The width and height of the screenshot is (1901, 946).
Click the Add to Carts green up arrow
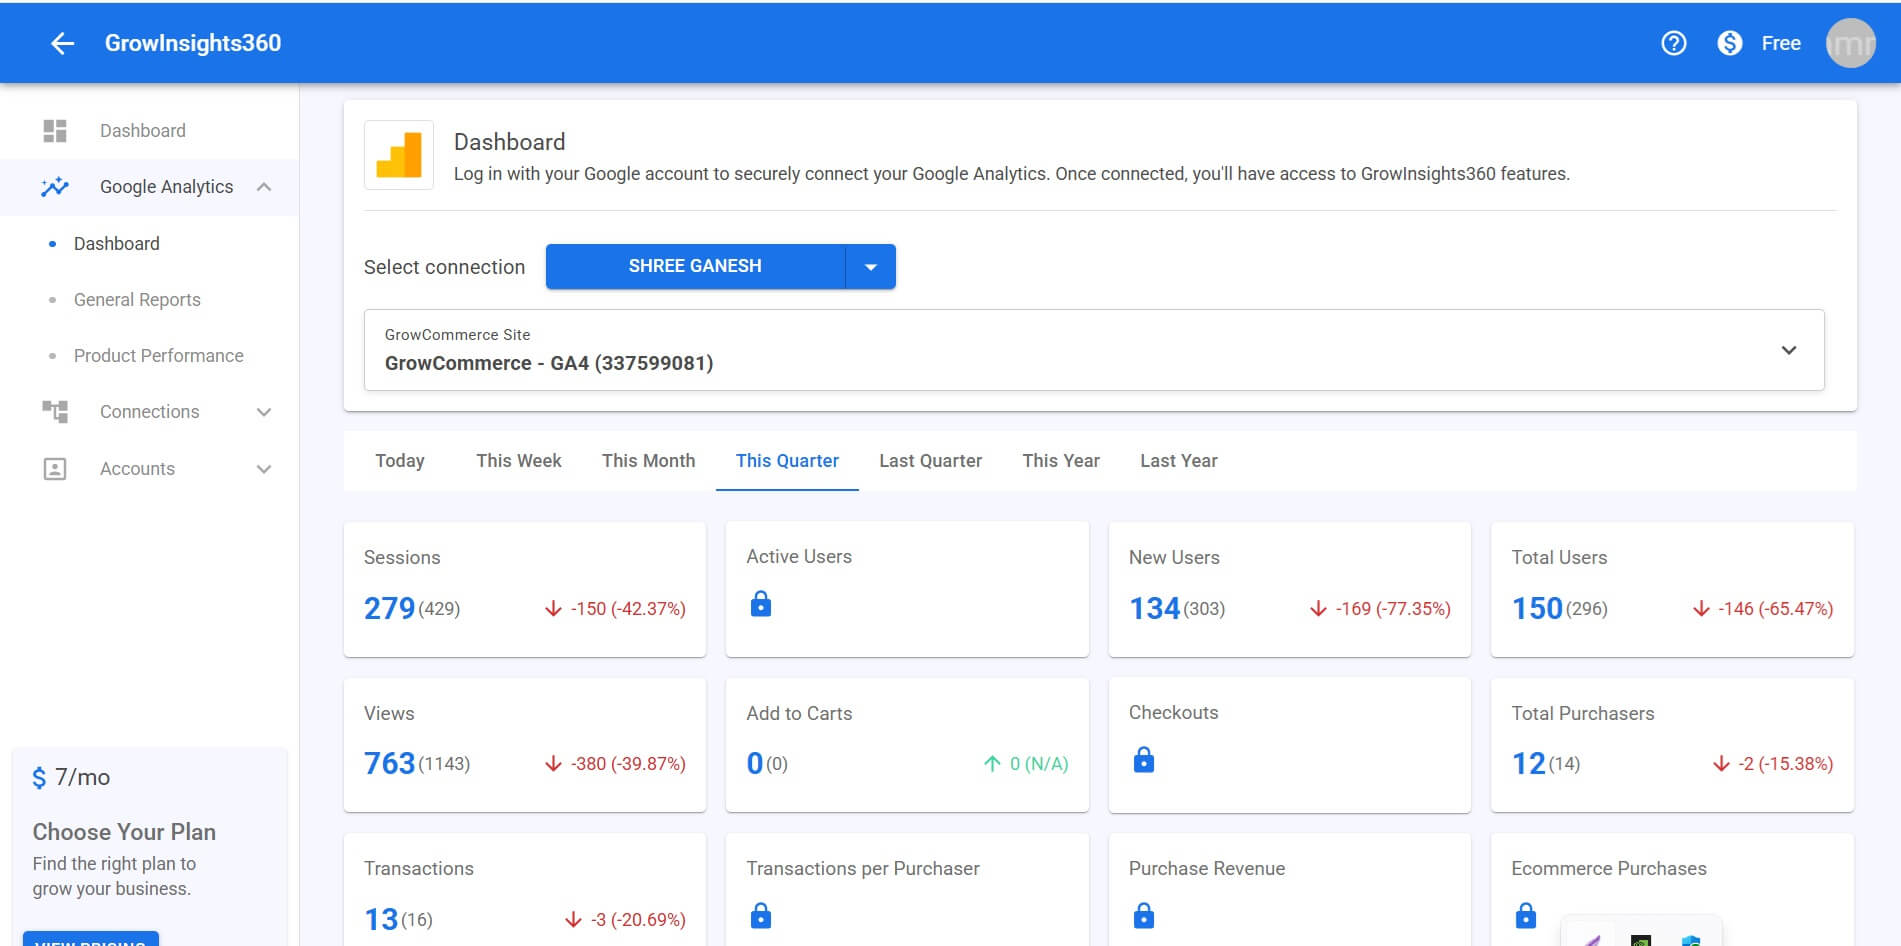(x=992, y=764)
